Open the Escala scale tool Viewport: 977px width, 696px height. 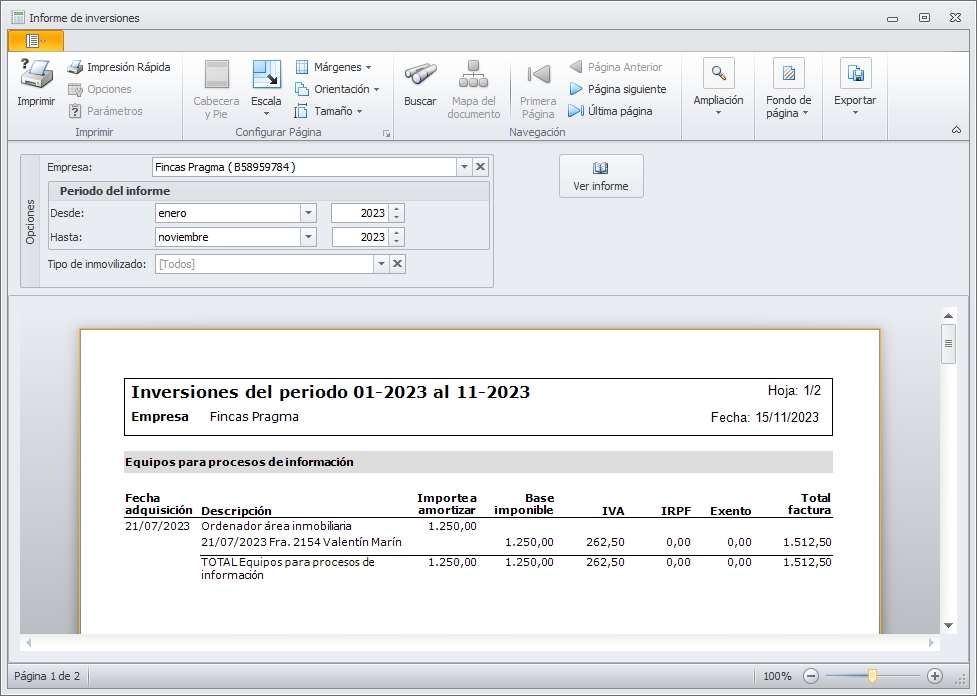[x=266, y=76]
